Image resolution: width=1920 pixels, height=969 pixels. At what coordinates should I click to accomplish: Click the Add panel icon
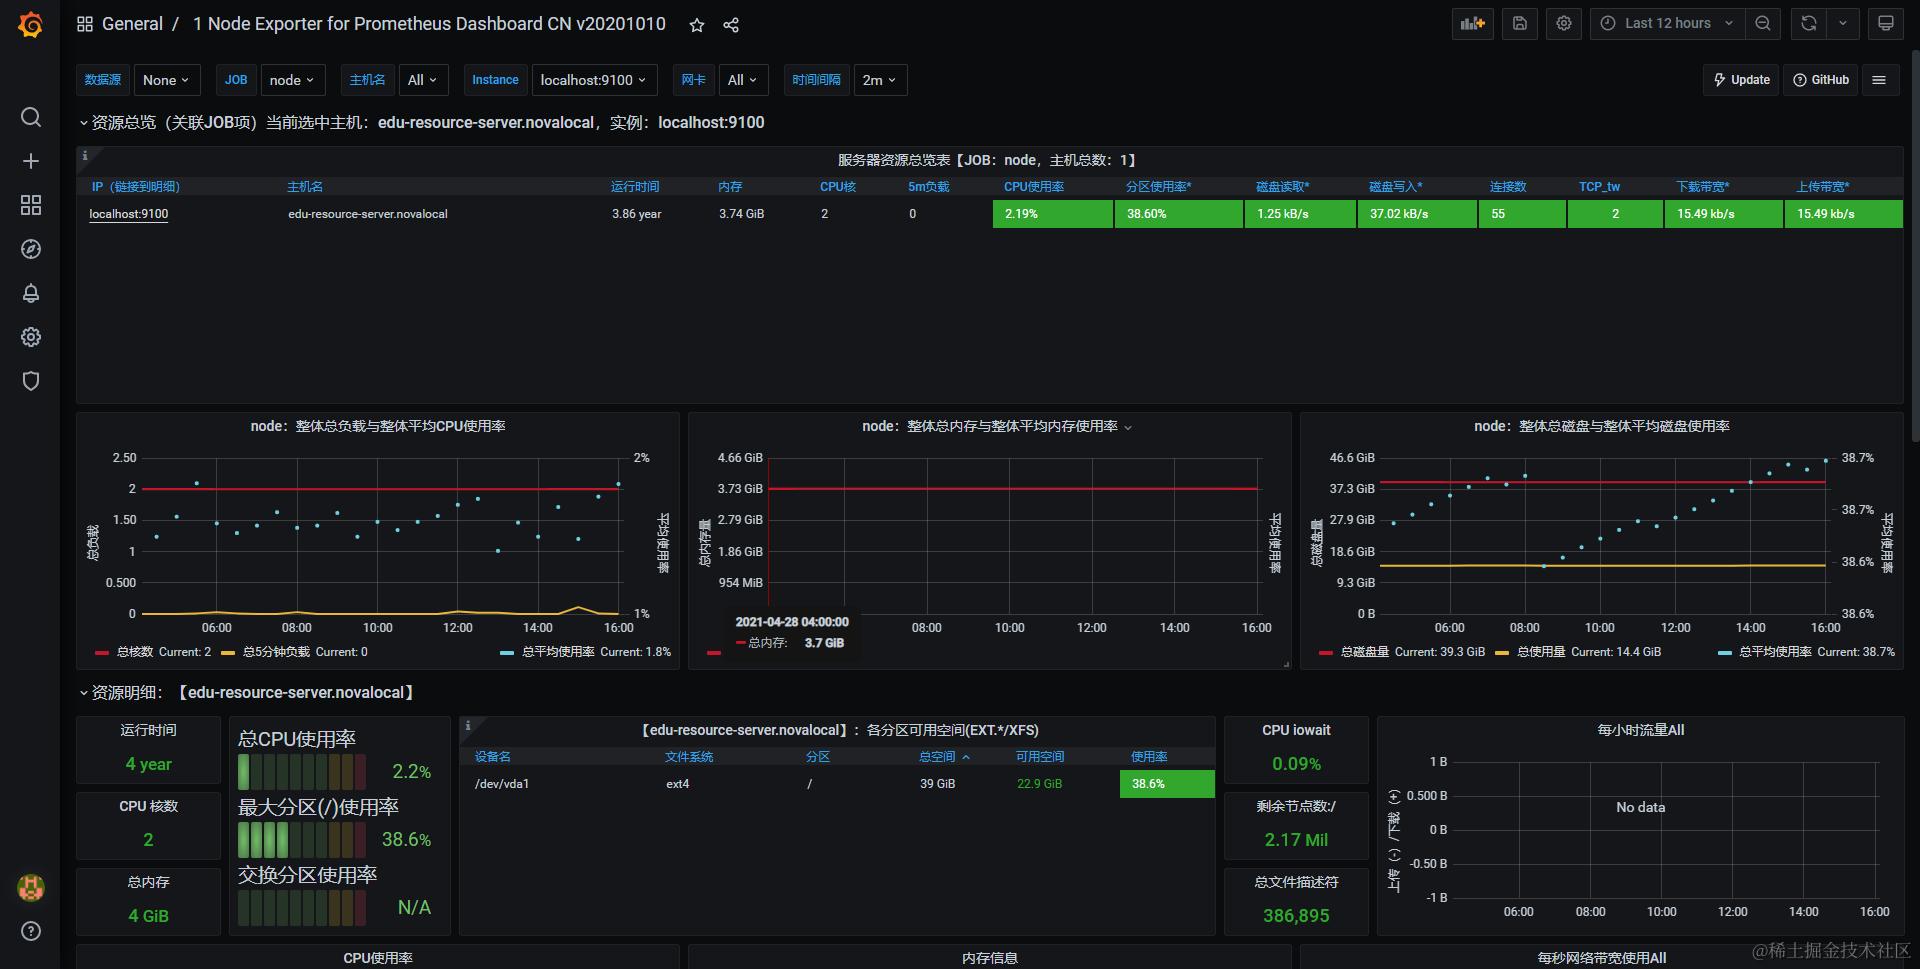coord(1473,23)
